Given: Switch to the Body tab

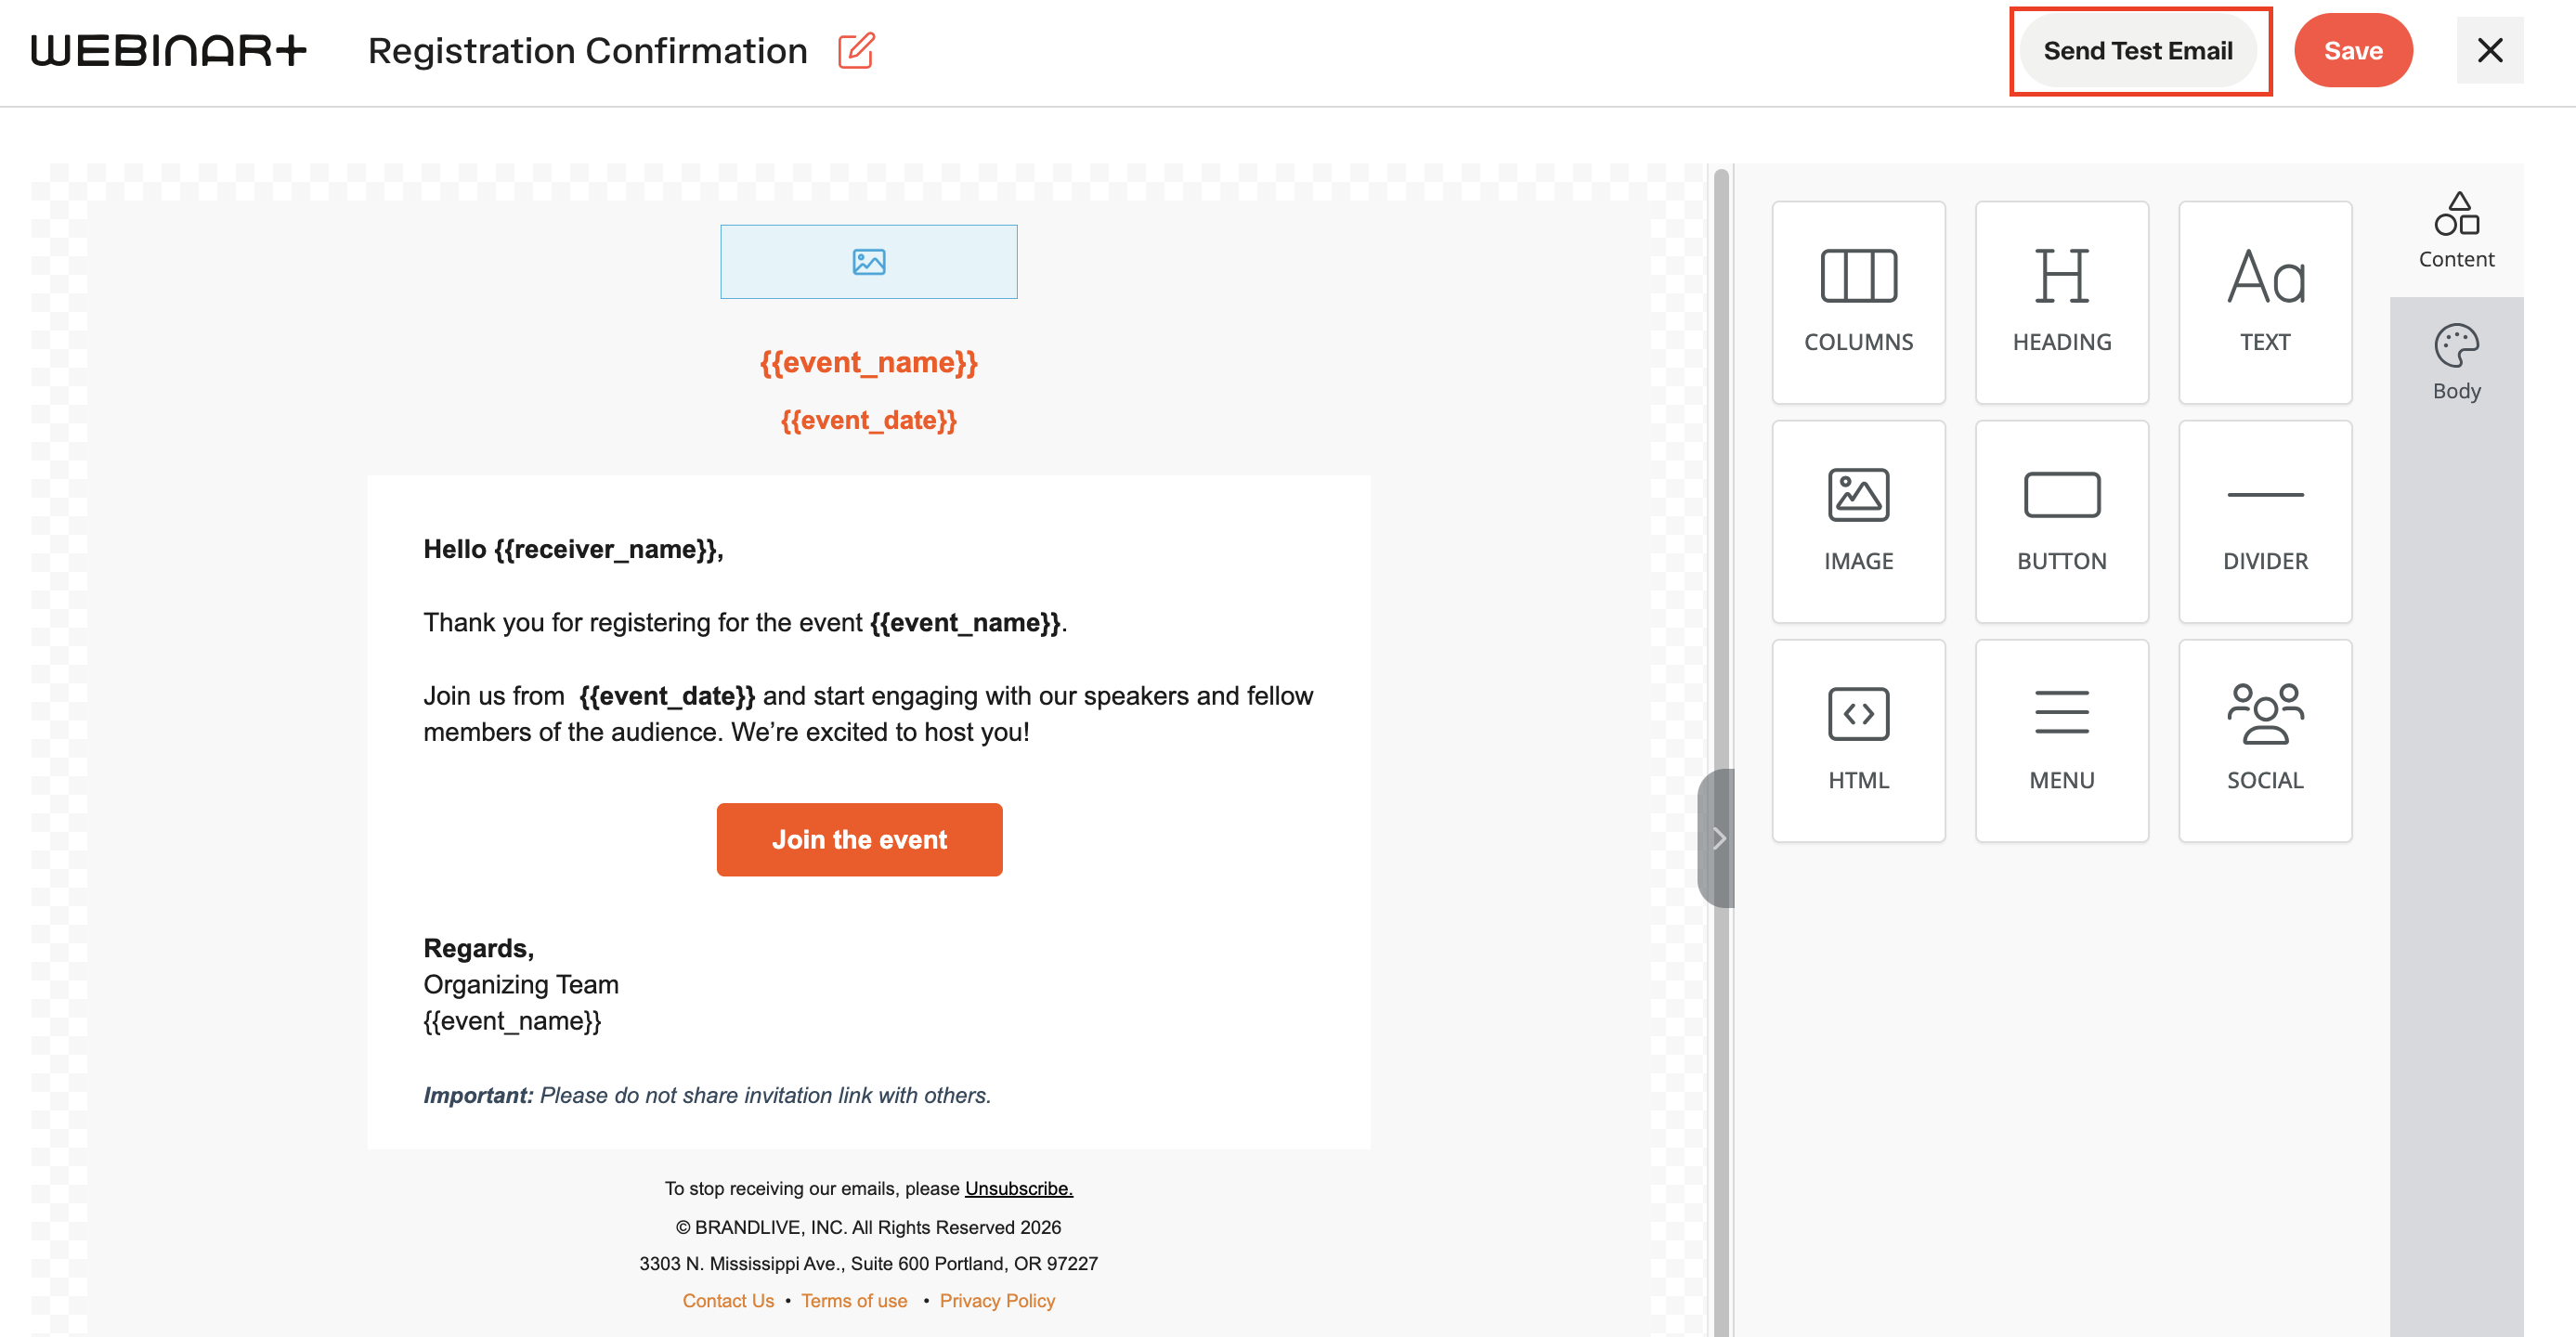Looking at the screenshot, I should 2456,363.
